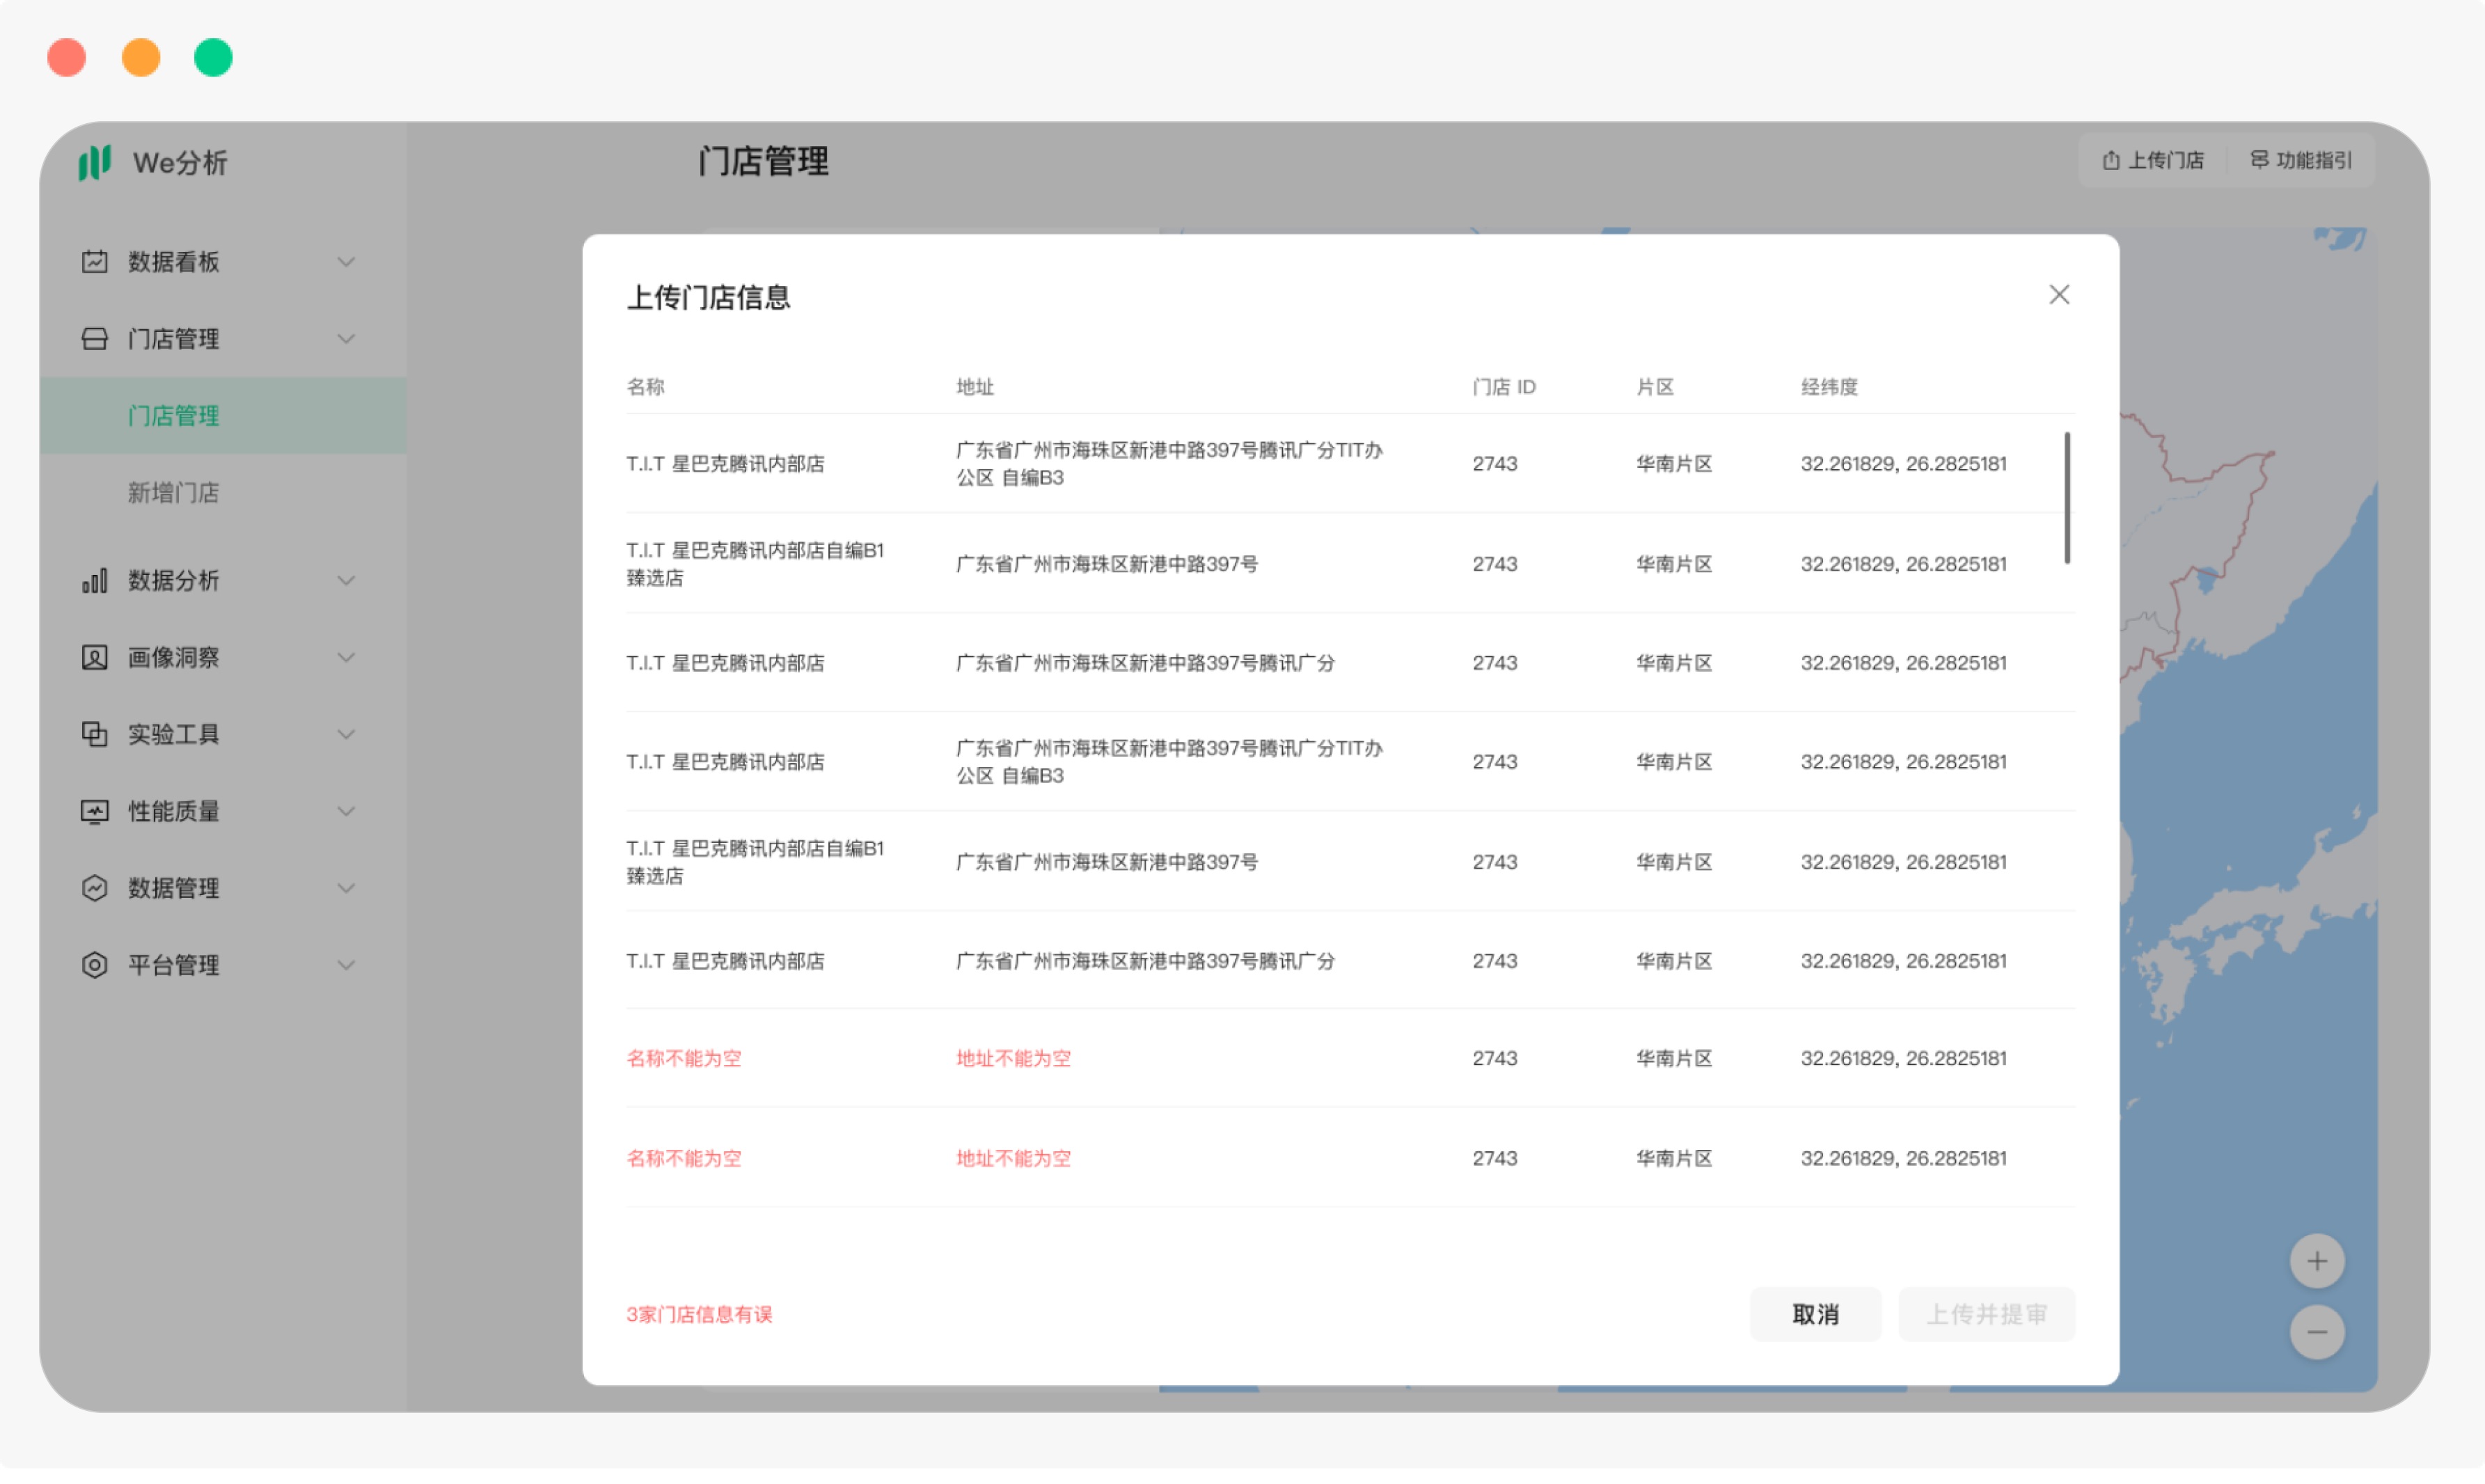This screenshot has height=1484, width=2485.
Task: Click the We分析 logo icon
Action: pyautogui.click(x=94, y=162)
